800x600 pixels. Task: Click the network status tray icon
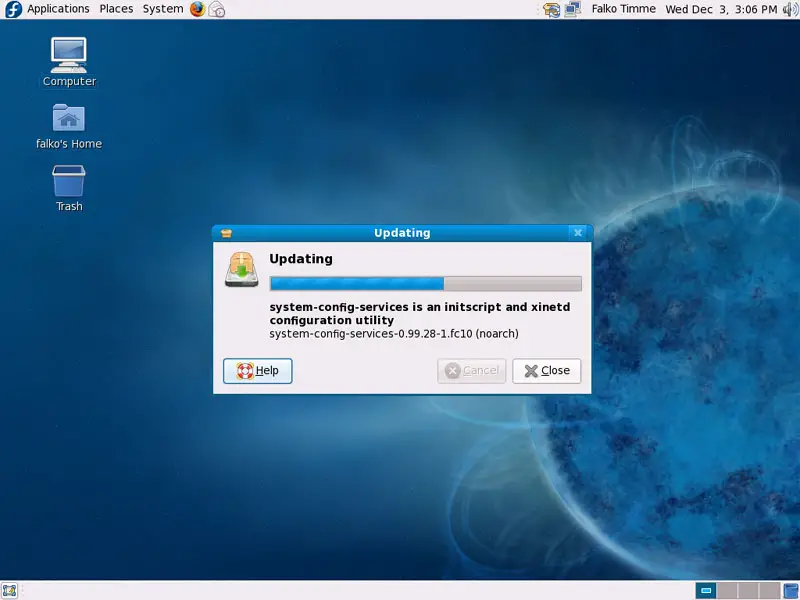[x=572, y=9]
